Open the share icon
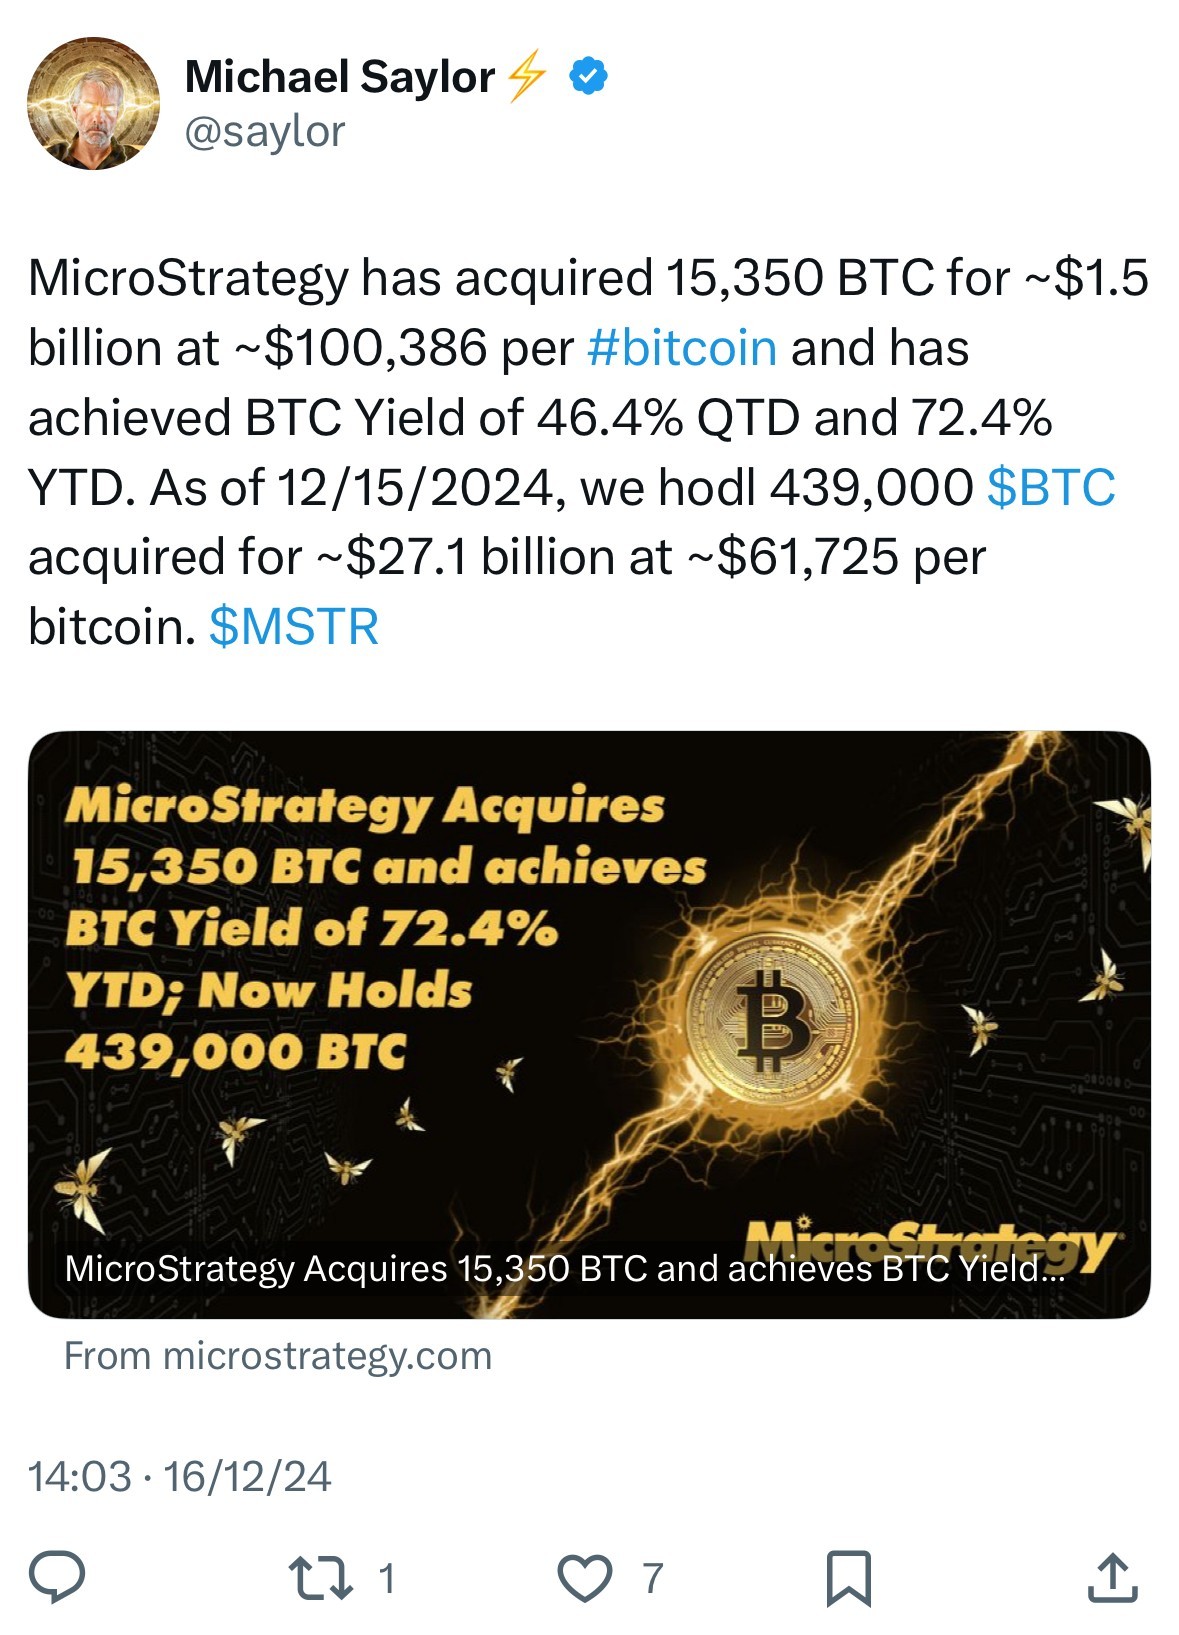1179x1635 pixels. 1112,1577
